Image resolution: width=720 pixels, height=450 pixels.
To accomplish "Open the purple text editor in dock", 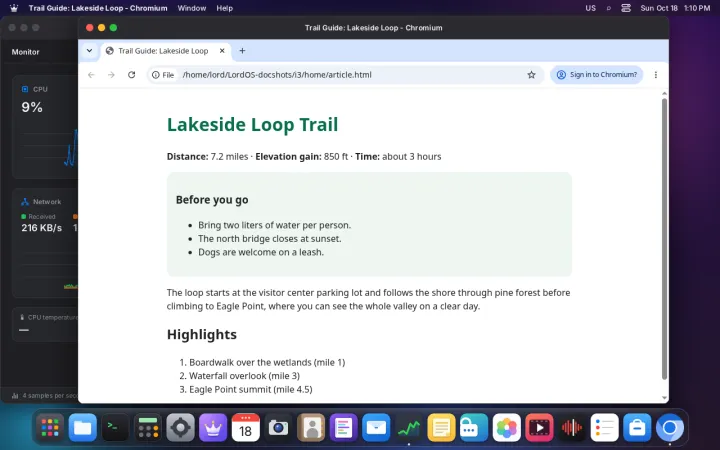I will click(x=343, y=428).
